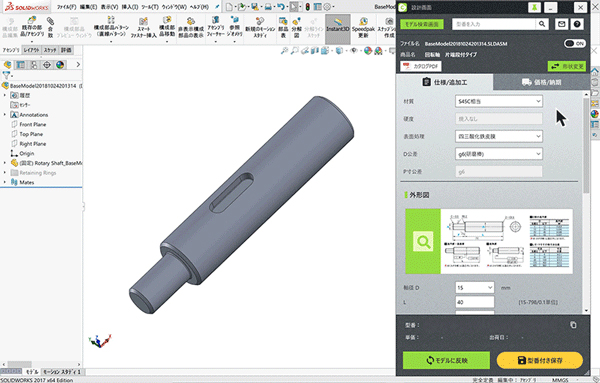
Task: Click the green pin icon in design panel
Action: [534, 7]
